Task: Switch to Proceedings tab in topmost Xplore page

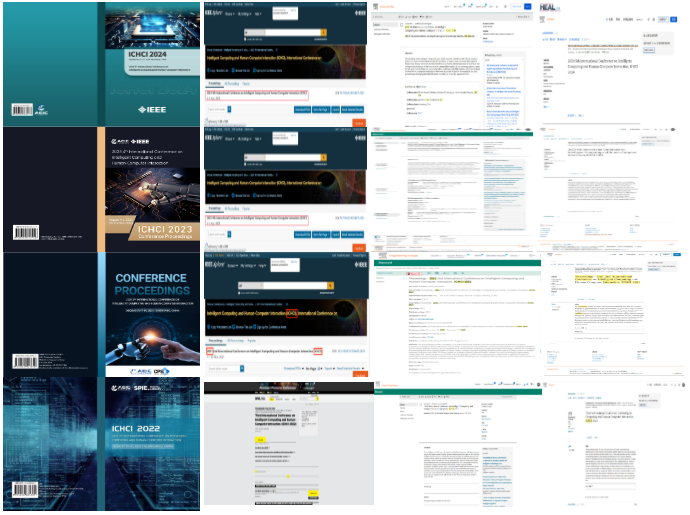Action: (x=215, y=84)
